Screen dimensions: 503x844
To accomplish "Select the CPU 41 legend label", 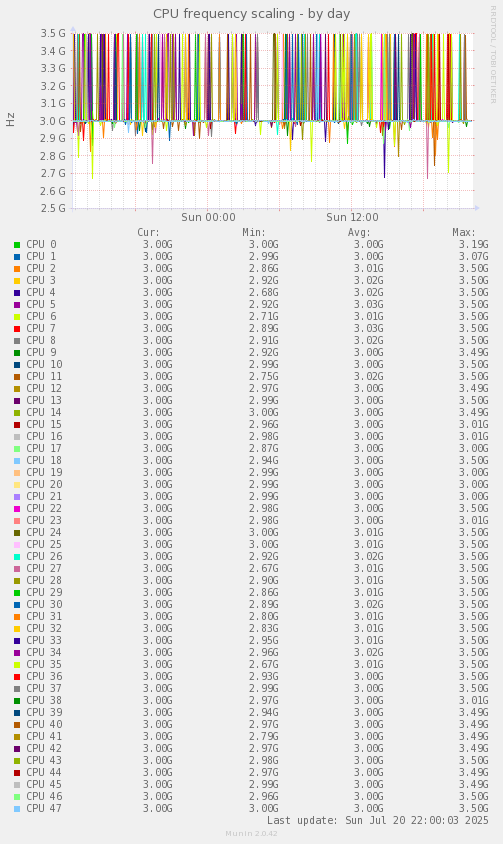I will 44,736.
